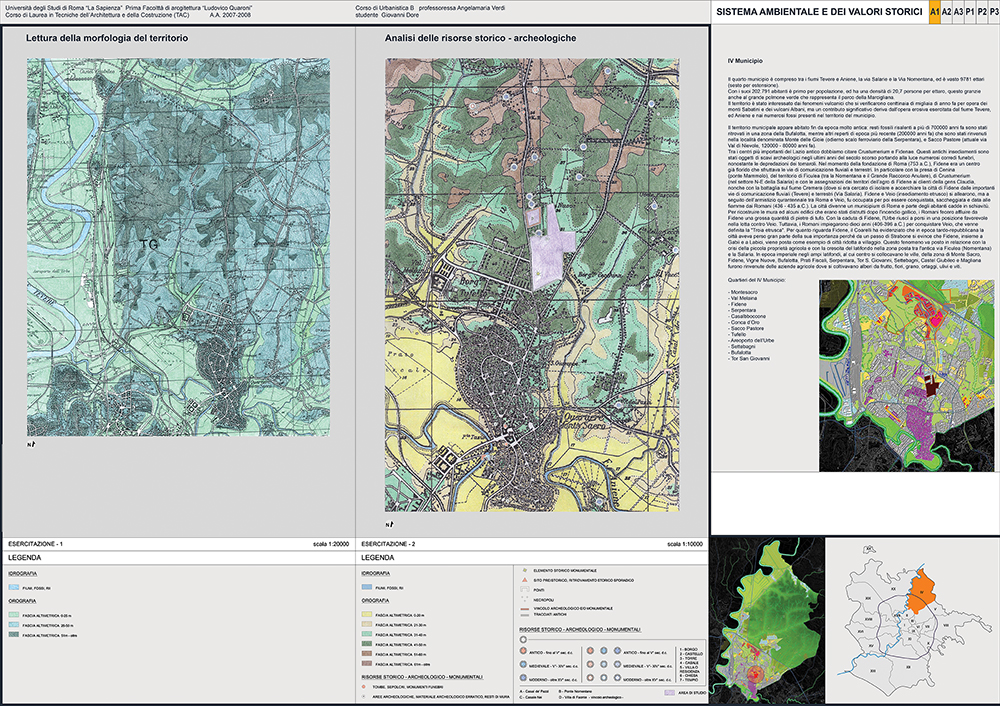This screenshot has width=1000, height=706.
Task: Click blue Fiumi, Fossi swatch in Esercitazione 1
Action: (x=14, y=588)
